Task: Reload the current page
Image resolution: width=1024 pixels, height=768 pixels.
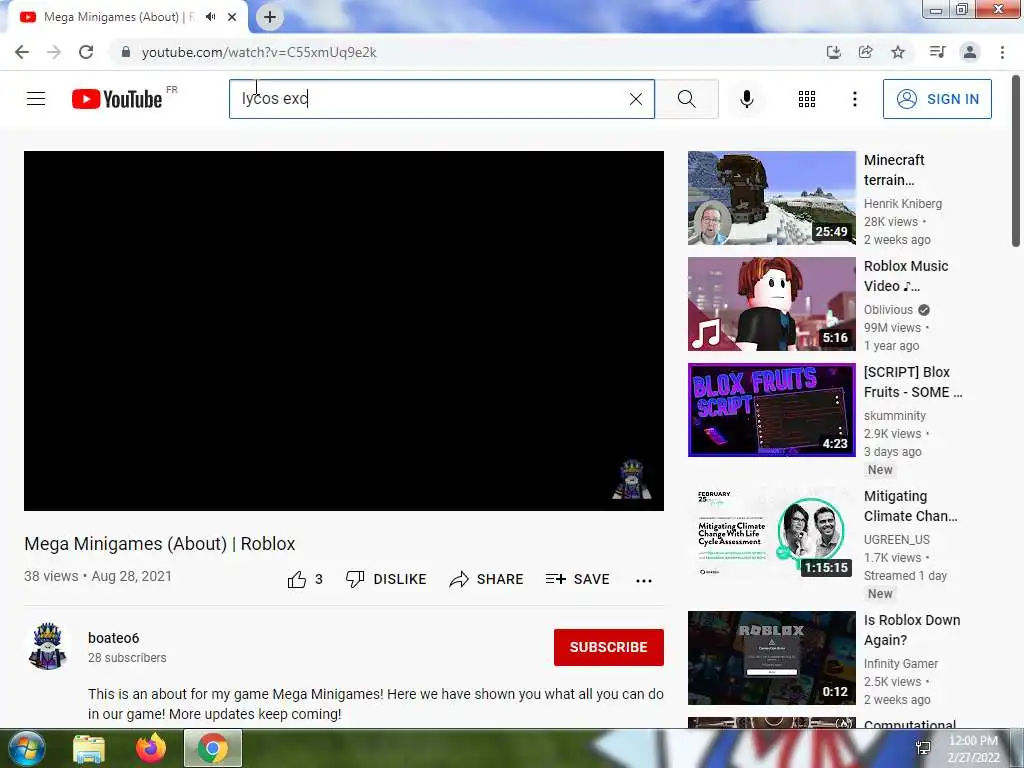Action: (86, 52)
